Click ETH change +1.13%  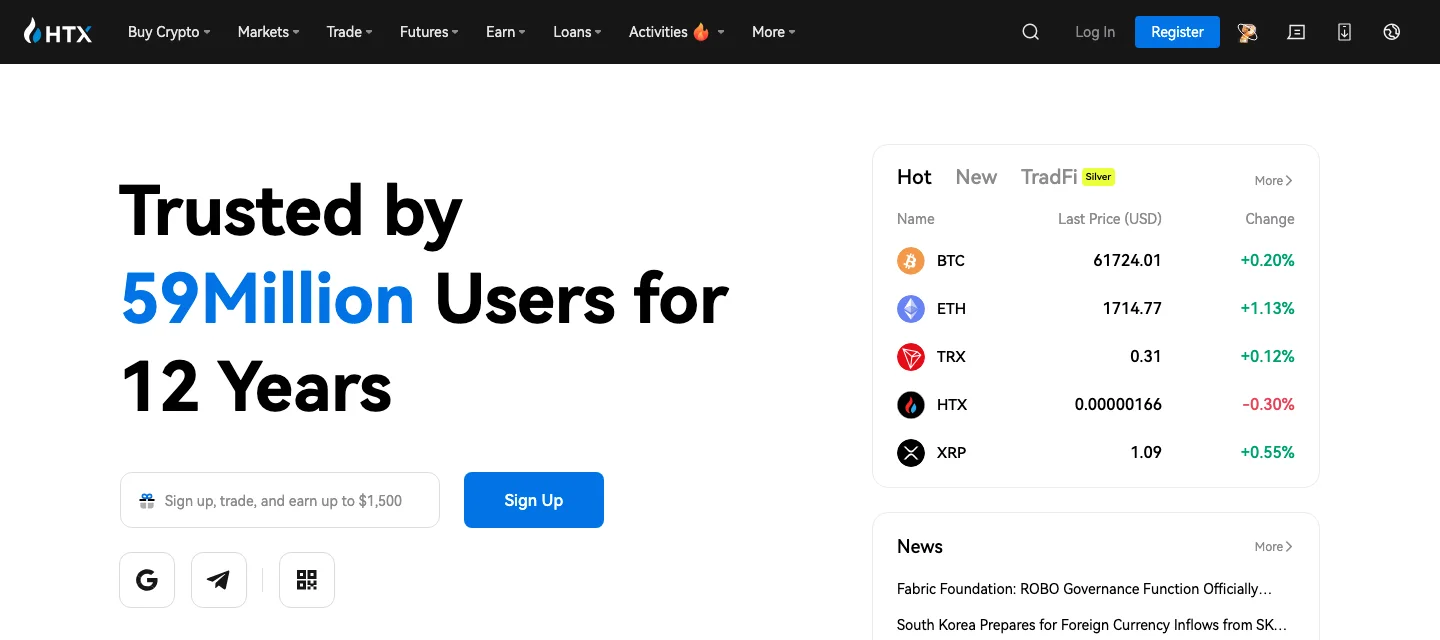coord(1268,309)
